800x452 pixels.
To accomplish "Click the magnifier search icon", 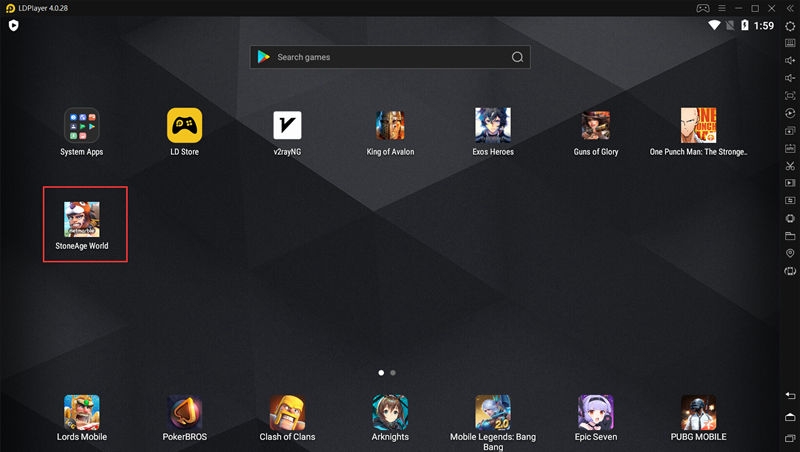I will tap(517, 57).
